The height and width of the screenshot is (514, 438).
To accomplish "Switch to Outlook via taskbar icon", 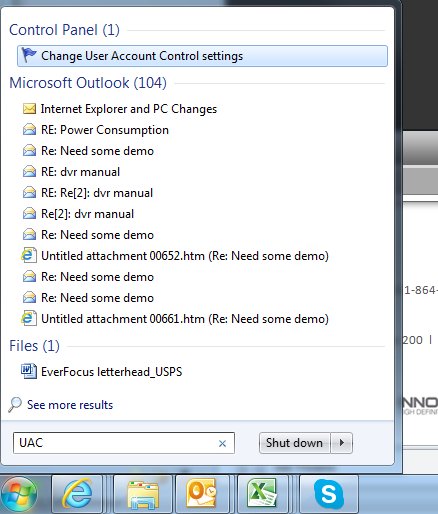I will coord(202,495).
